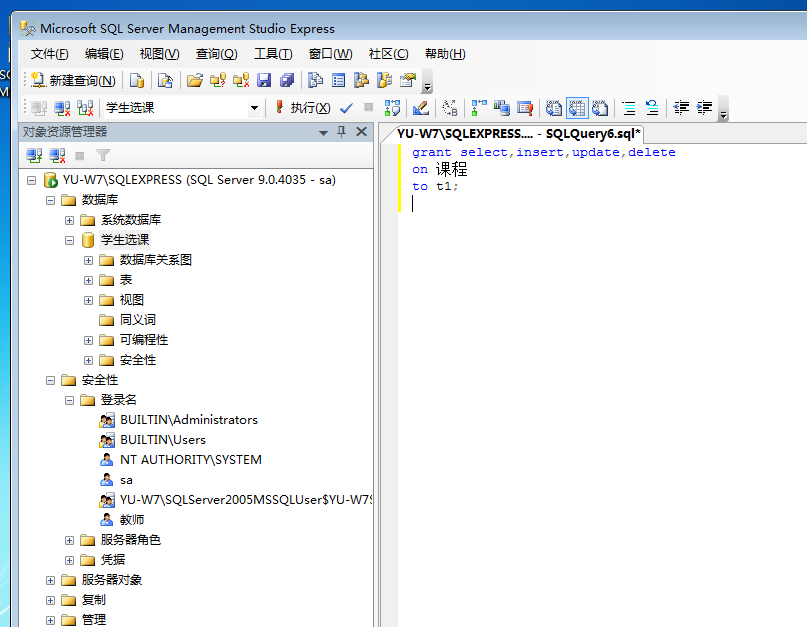Open the 视图(V) menu
The image size is (807, 627).
point(160,54)
